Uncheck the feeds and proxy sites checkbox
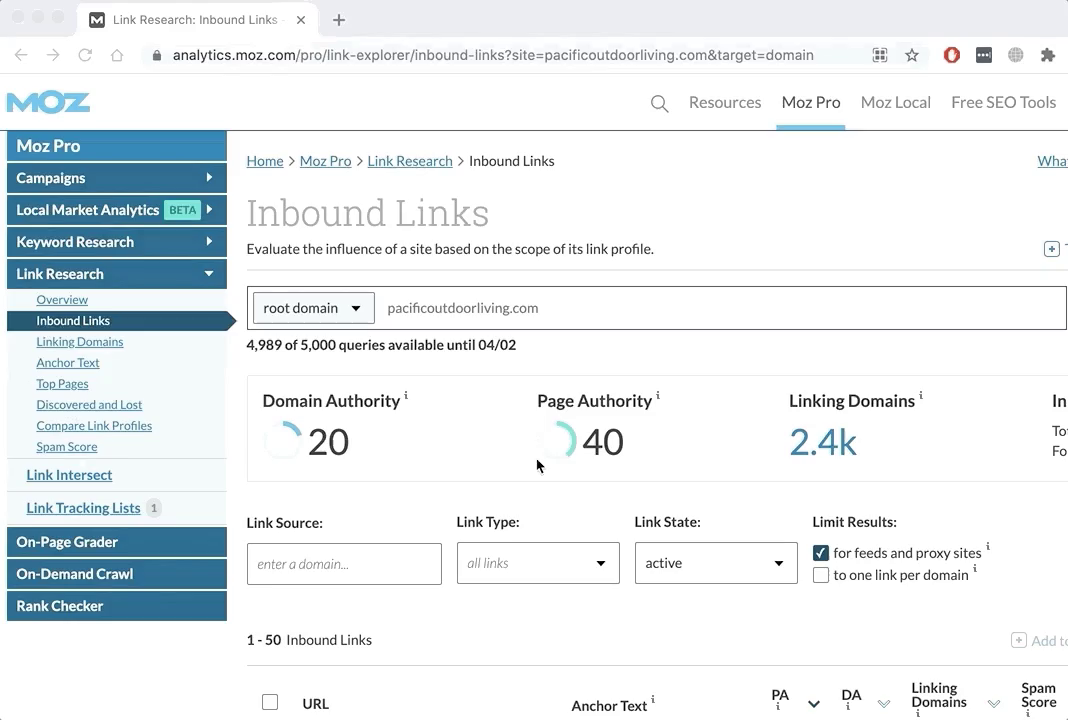The image size is (1068, 720). pos(821,553)
